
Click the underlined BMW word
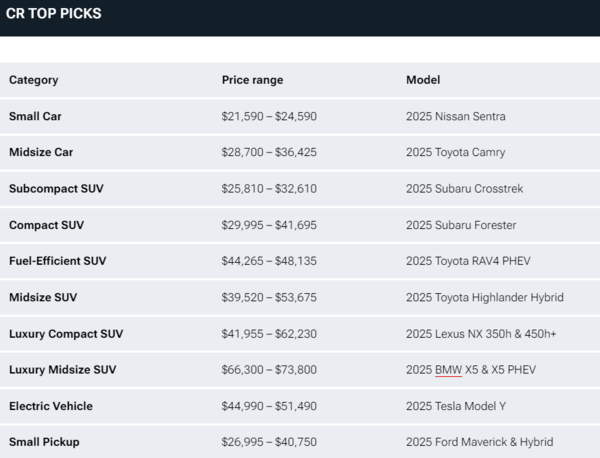point(448,370)
